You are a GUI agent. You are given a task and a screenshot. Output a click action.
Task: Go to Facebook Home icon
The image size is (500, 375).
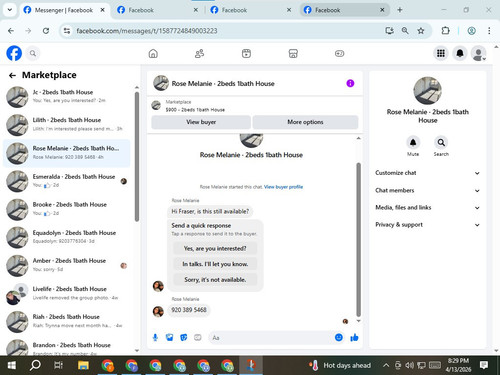pyautogui.click(x=153, y=53)
